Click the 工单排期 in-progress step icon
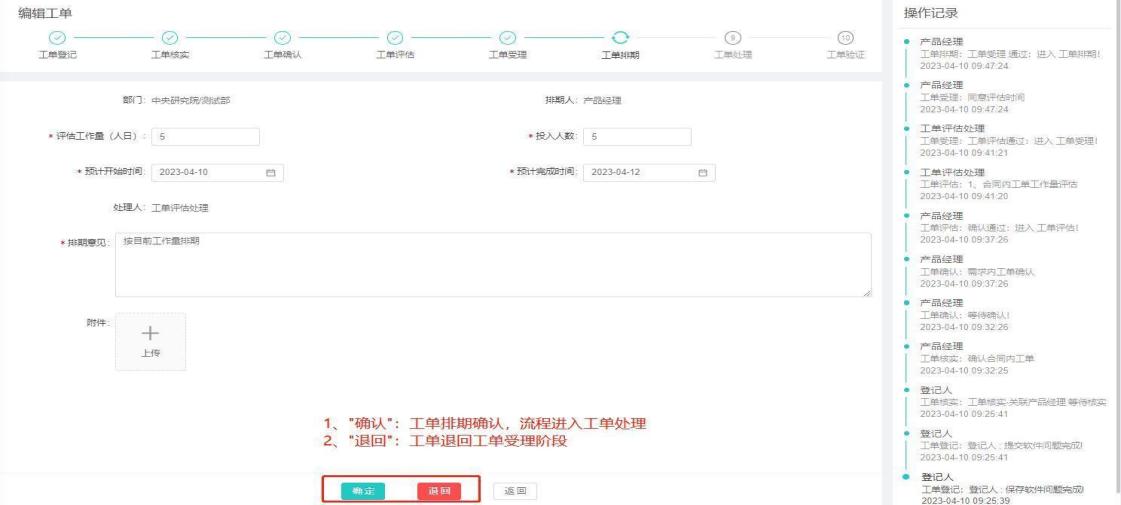1121x505 pixels. tap(619, 37)
